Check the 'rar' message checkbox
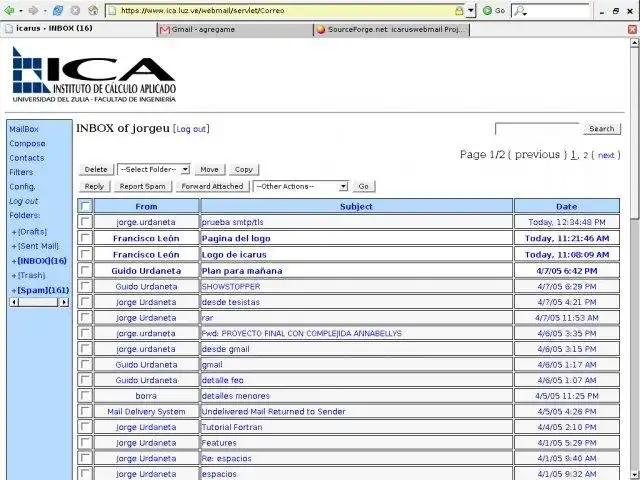The image size is (640, 480). coord(85,317)
